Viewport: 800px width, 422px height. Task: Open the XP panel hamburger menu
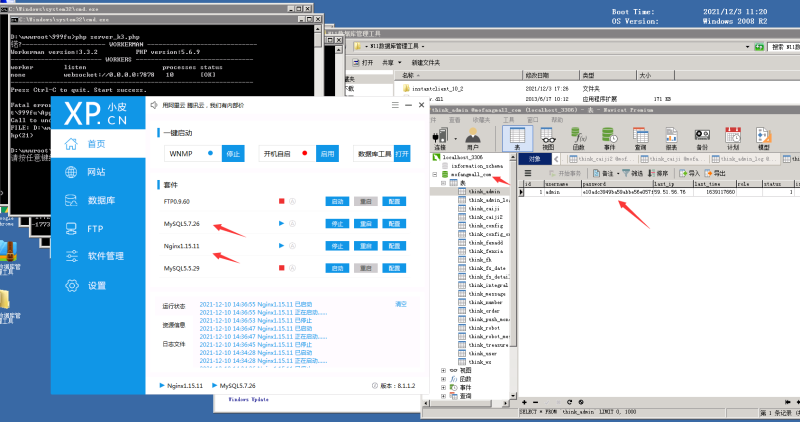coord(395,105)
